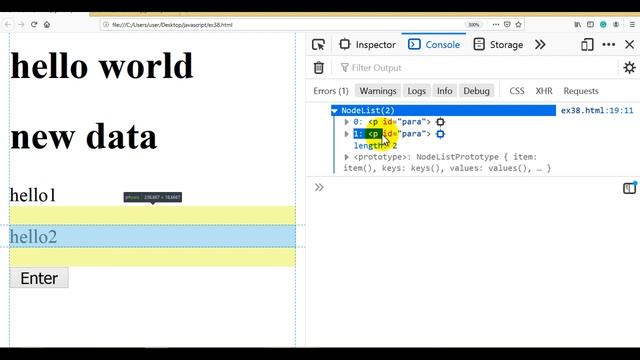
Task: Click the 'new data' heading
Action: point(84,136)
